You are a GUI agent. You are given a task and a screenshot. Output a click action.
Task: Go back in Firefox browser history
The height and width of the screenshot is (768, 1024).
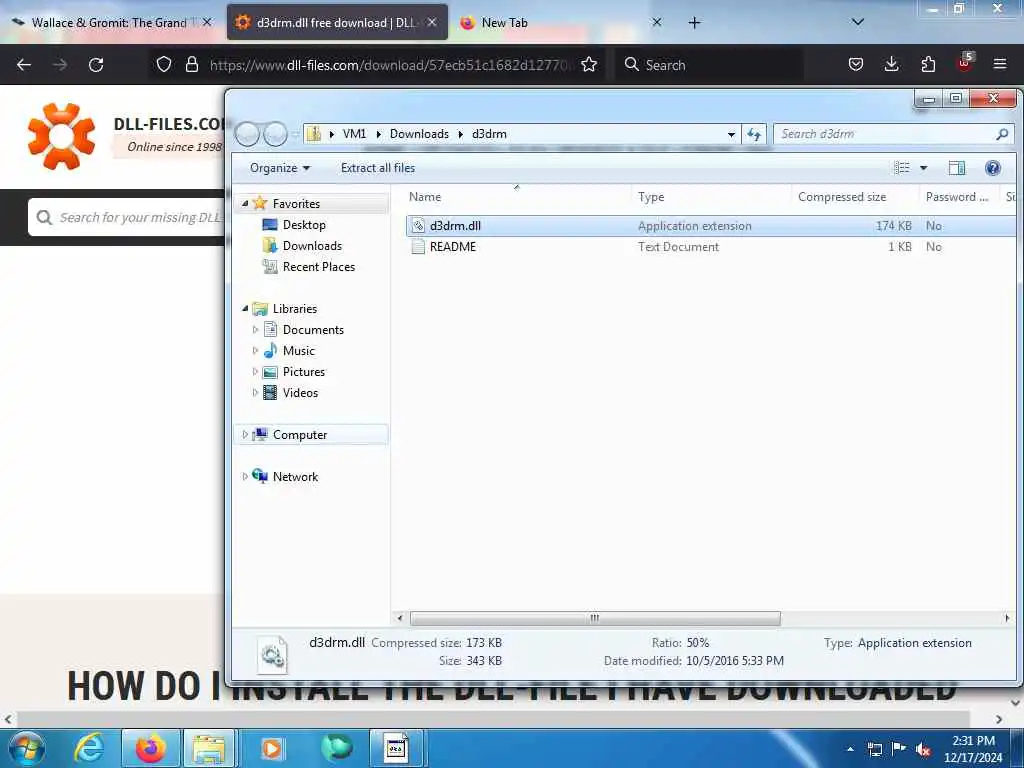[24, 65]
